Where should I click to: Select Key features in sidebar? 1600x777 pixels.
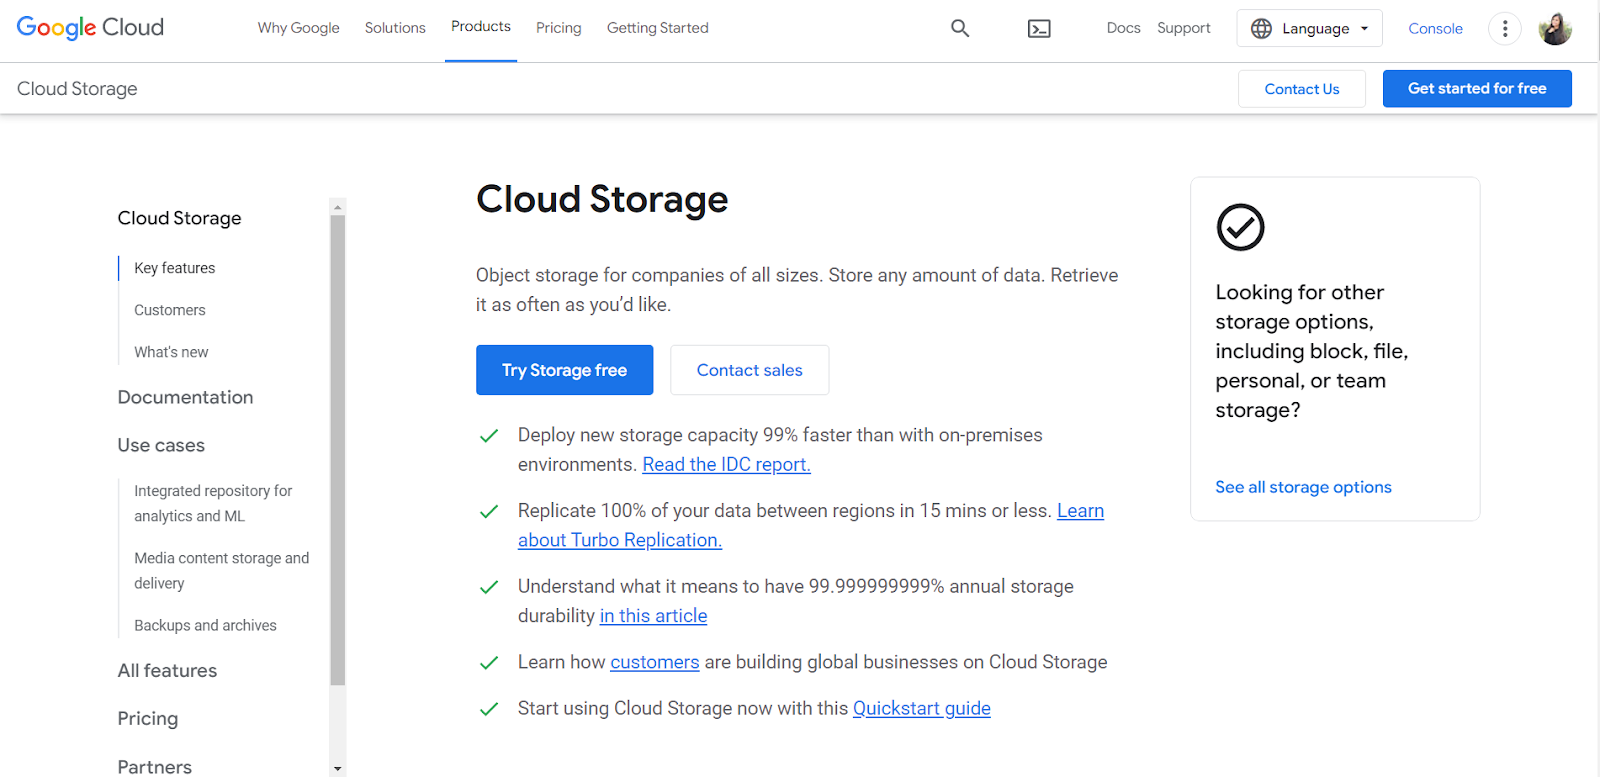click(175, 268)
